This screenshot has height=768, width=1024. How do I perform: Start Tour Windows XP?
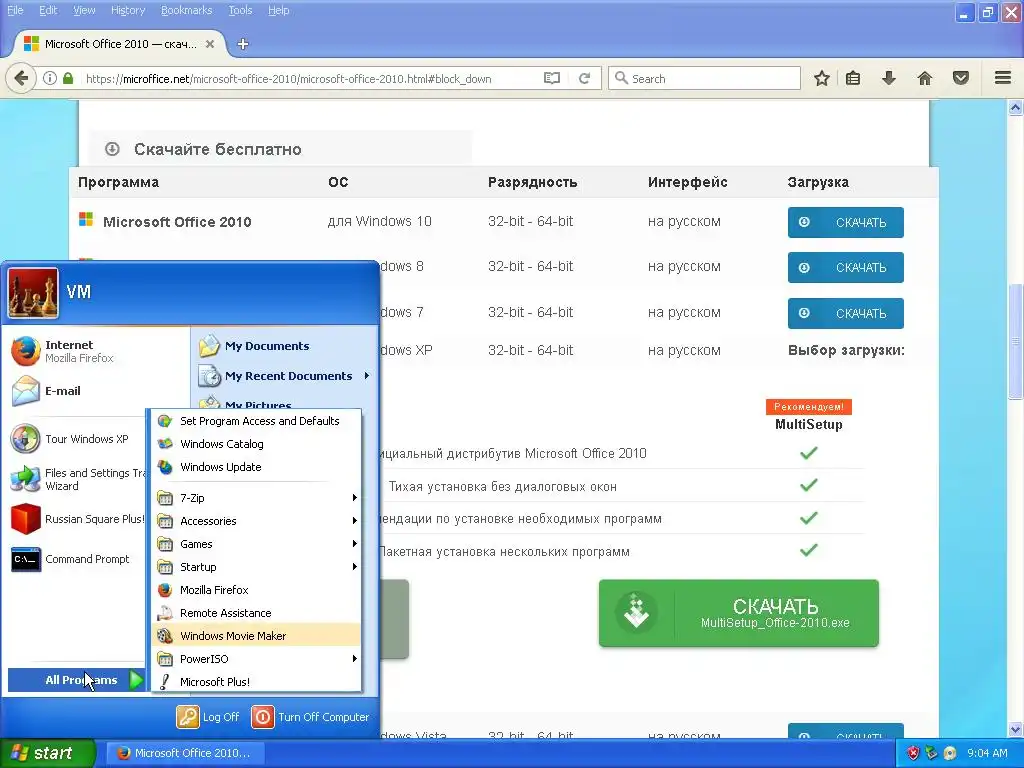tap(77, 439)
